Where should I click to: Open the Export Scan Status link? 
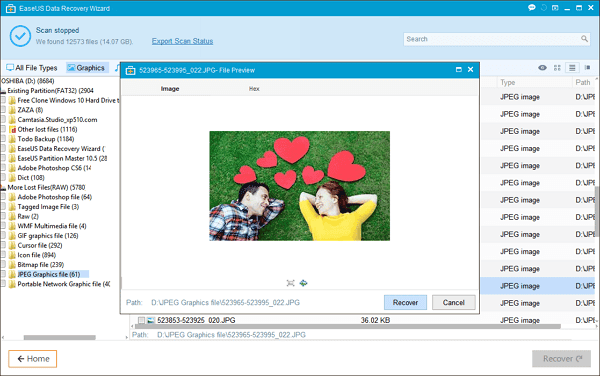[x=182, y=41]
